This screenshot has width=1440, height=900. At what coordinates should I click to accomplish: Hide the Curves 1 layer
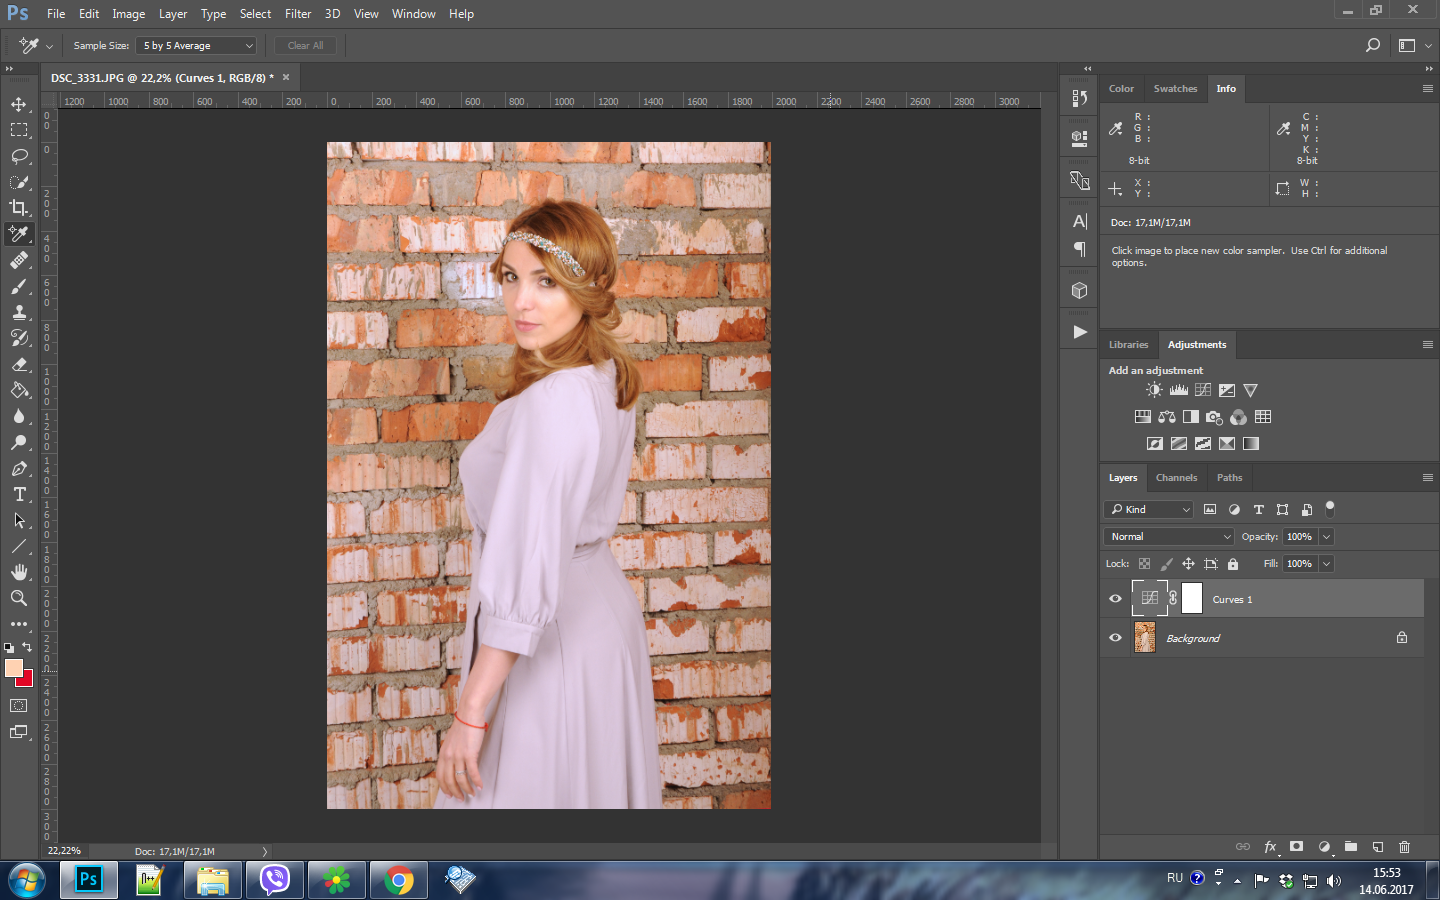tap(1116, 599)
